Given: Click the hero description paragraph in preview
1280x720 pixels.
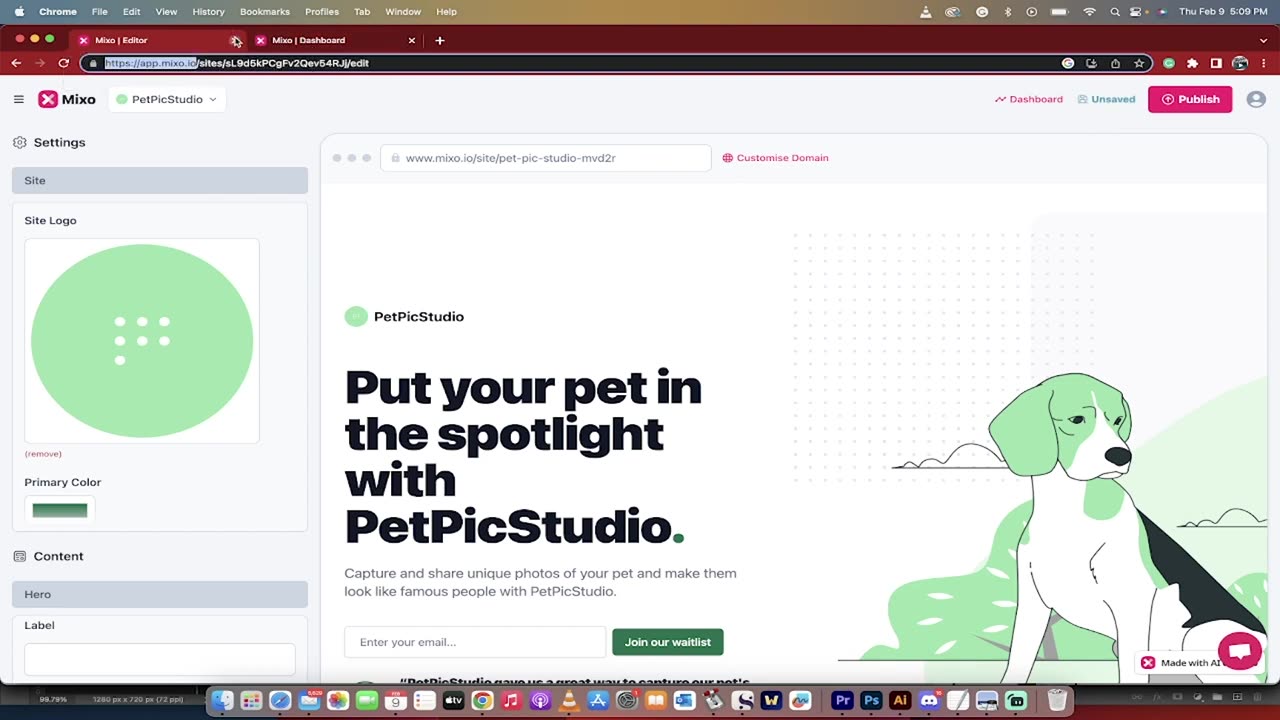Looking at the screenshot, I should tap(540, 582).
